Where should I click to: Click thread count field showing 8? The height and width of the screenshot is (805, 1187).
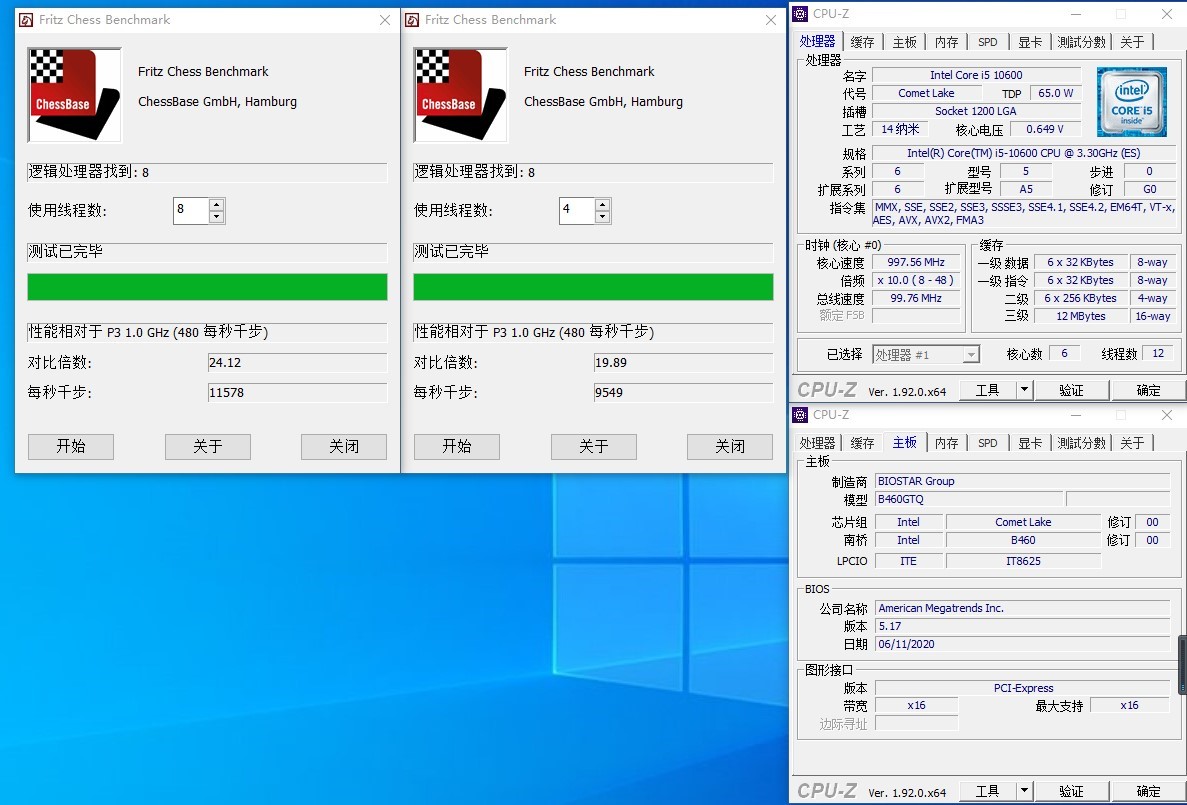coord(192,211)
